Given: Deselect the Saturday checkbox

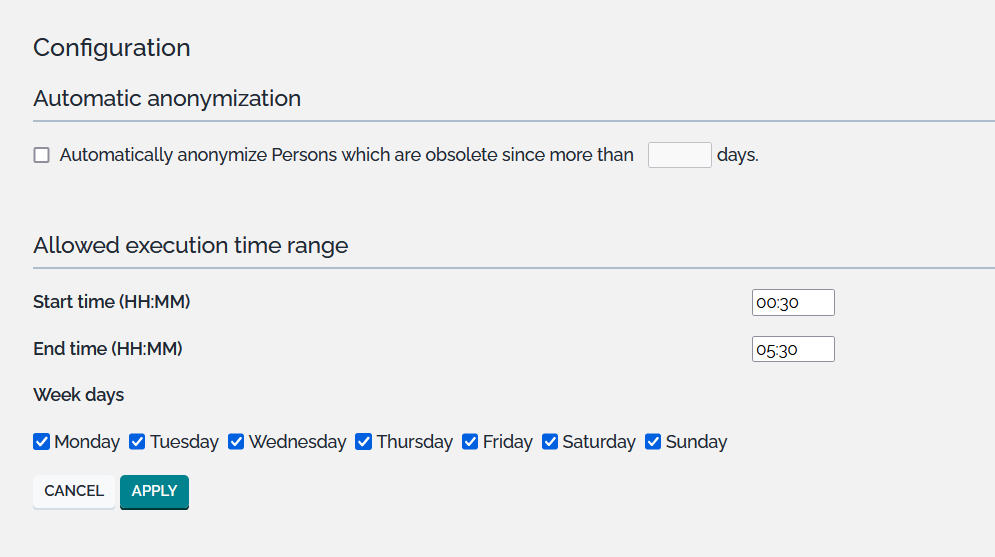Looking at the screenshot, I should point(550,442).
